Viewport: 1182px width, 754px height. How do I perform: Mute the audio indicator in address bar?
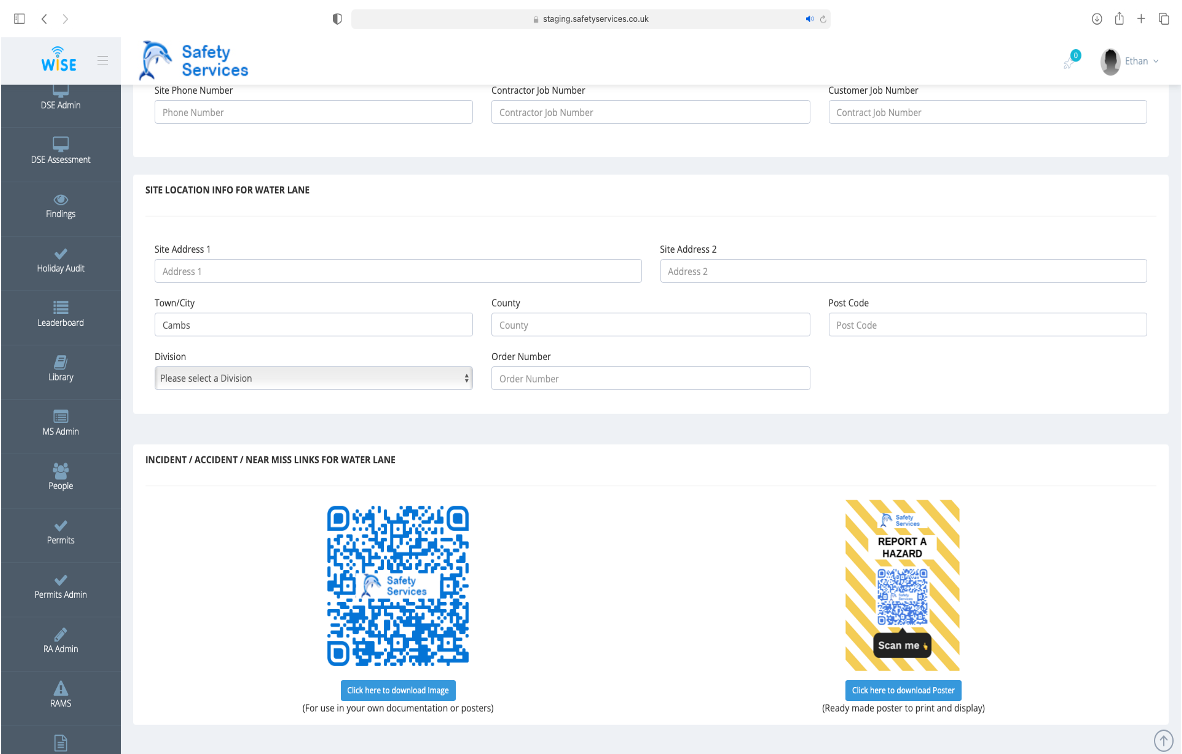810,19
